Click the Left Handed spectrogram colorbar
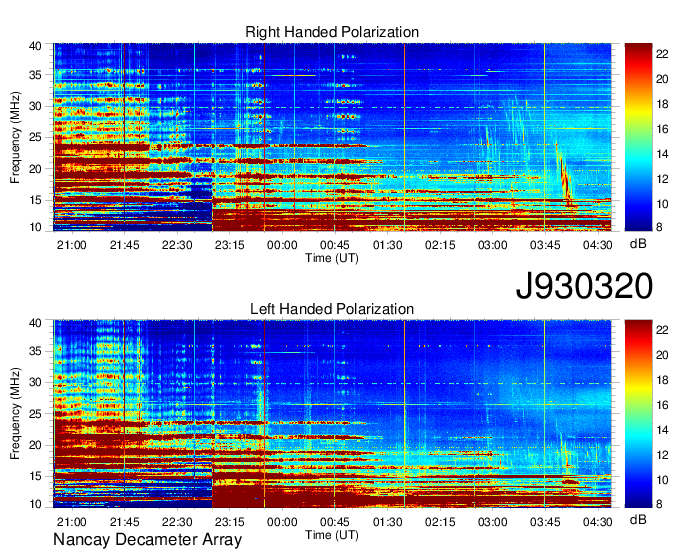680x552 pixels. [x=638, y=414]
